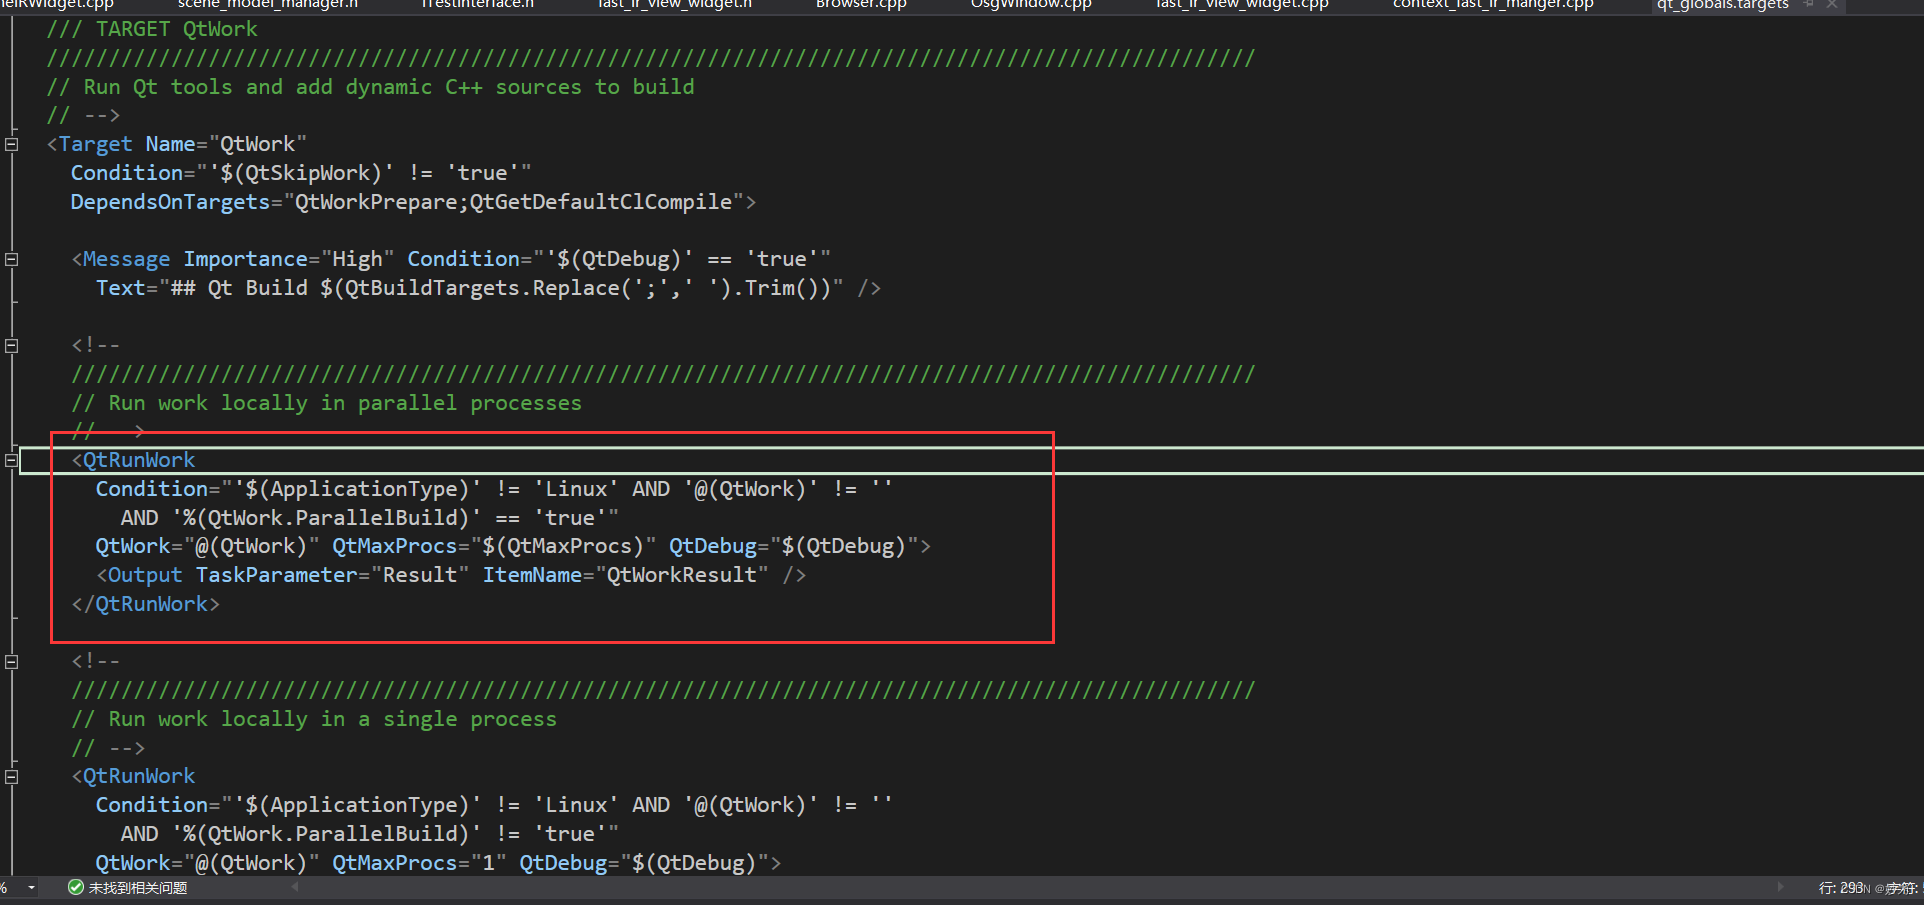Viewport: 1924px width, 905px height.
Task: Click the Text="## Qt Build" line
Action: [x=488, y=288]
